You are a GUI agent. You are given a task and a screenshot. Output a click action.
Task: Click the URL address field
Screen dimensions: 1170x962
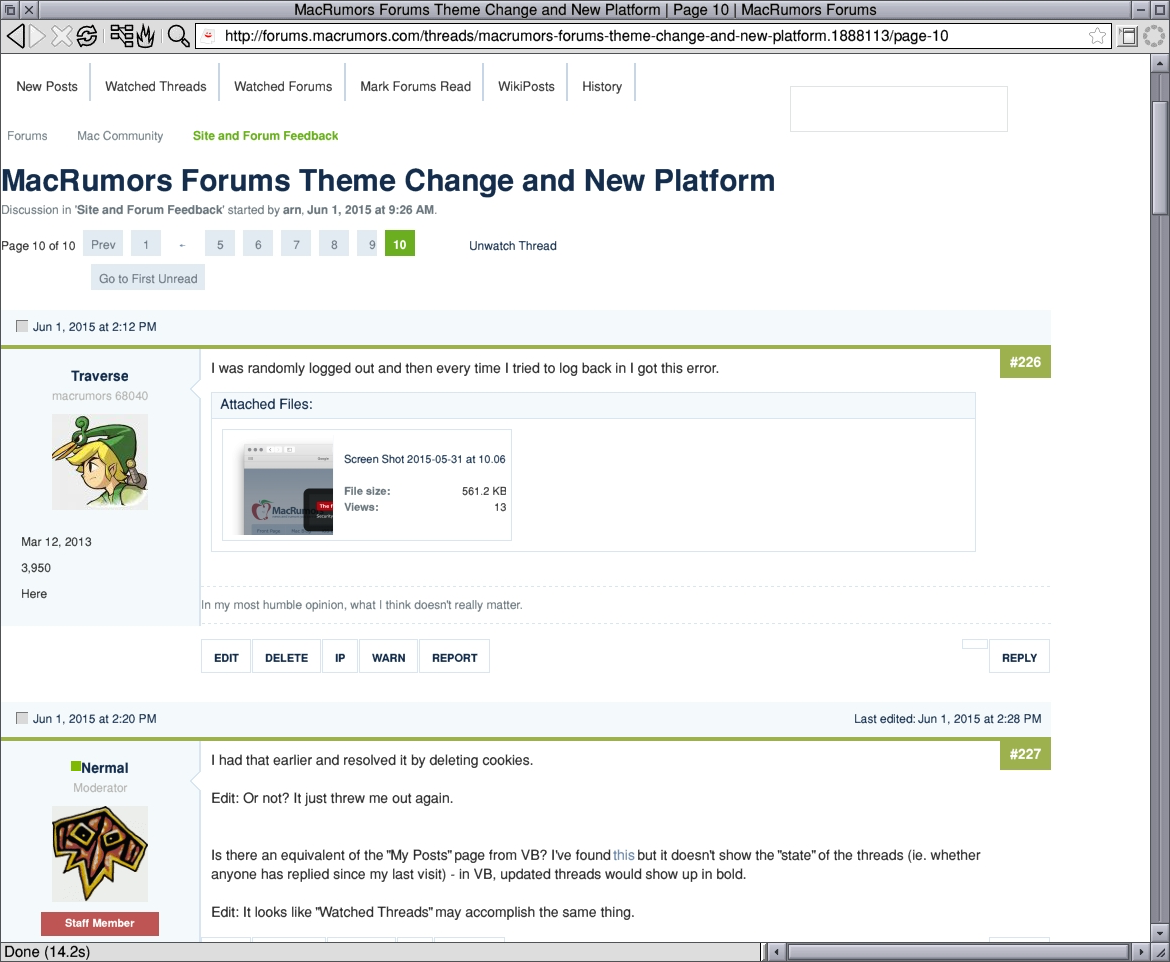653,36
